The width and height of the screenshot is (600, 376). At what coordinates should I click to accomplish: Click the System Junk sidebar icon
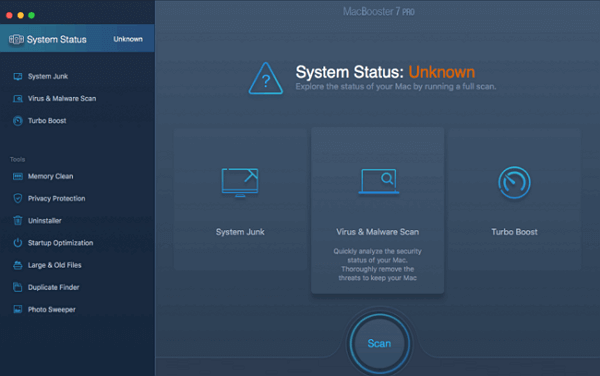point(18,77)
